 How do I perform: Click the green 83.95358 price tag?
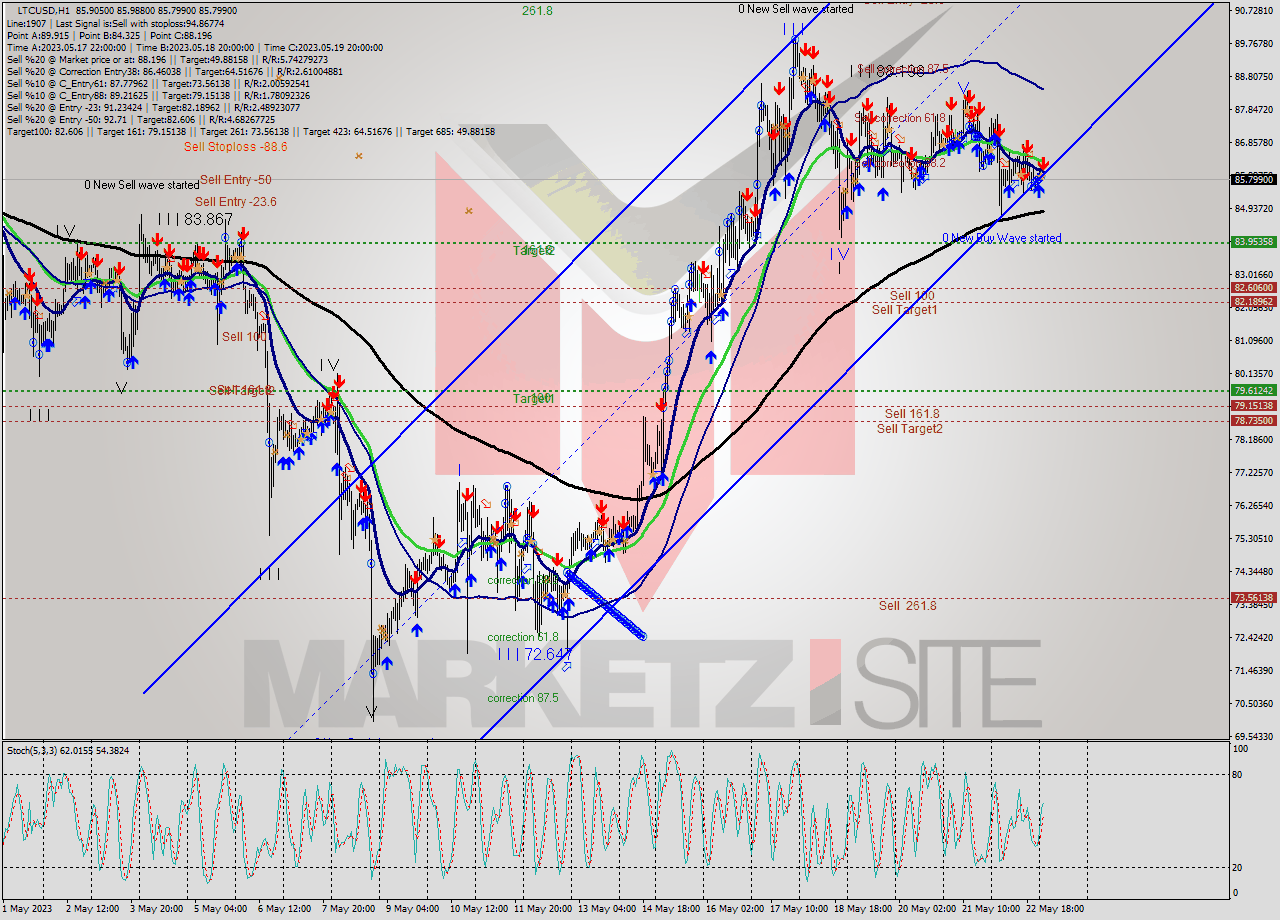tap(1254, 242)
